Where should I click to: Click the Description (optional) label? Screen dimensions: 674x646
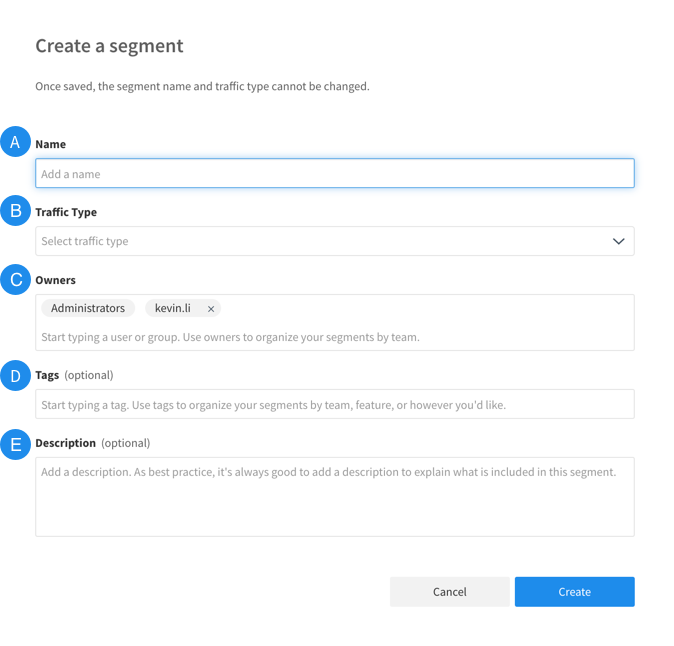coord(92,443)
